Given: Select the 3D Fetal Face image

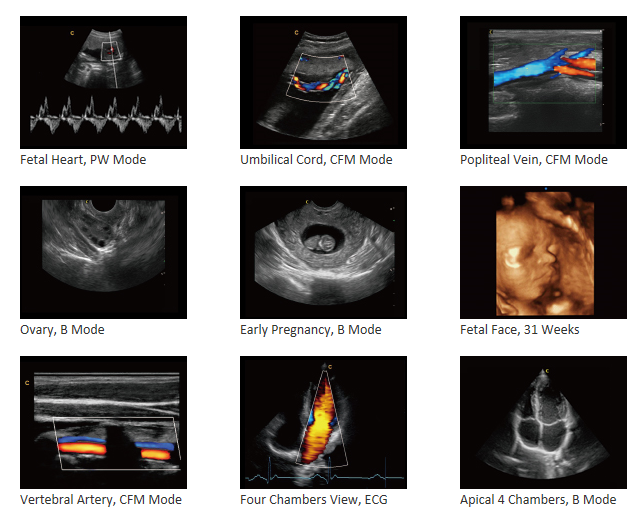Looking at the screenshot, I should (x=543, y=252).
